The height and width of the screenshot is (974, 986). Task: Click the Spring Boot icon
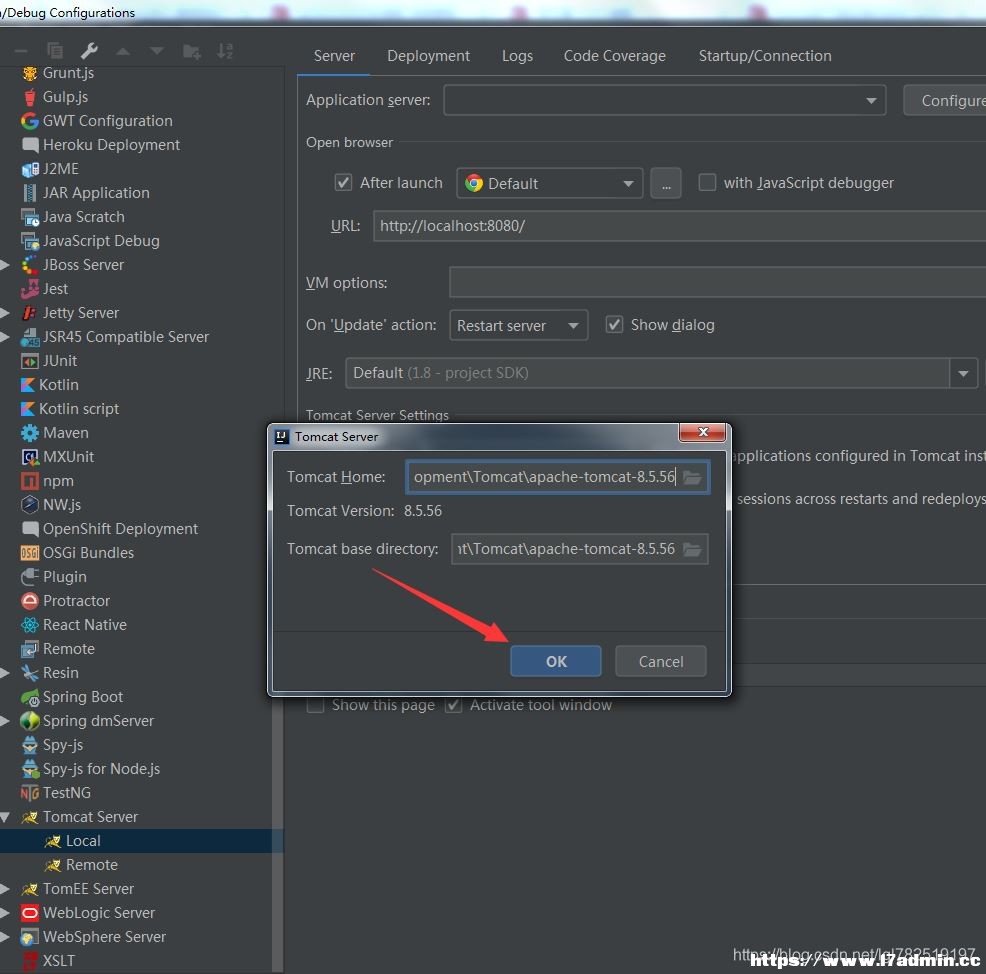click(x=30, y=697)
